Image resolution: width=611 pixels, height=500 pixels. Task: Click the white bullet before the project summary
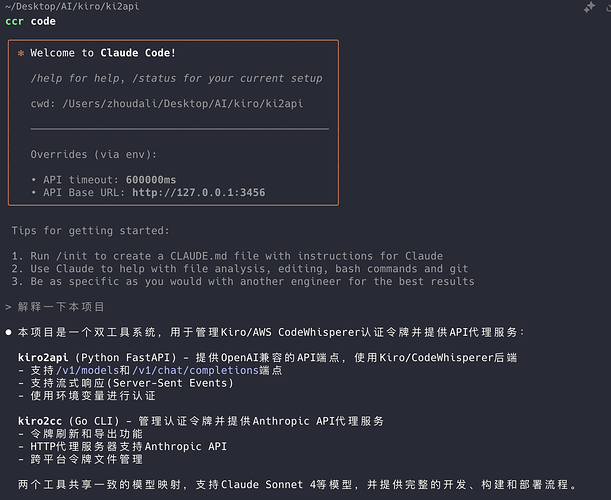pos(9,332)
